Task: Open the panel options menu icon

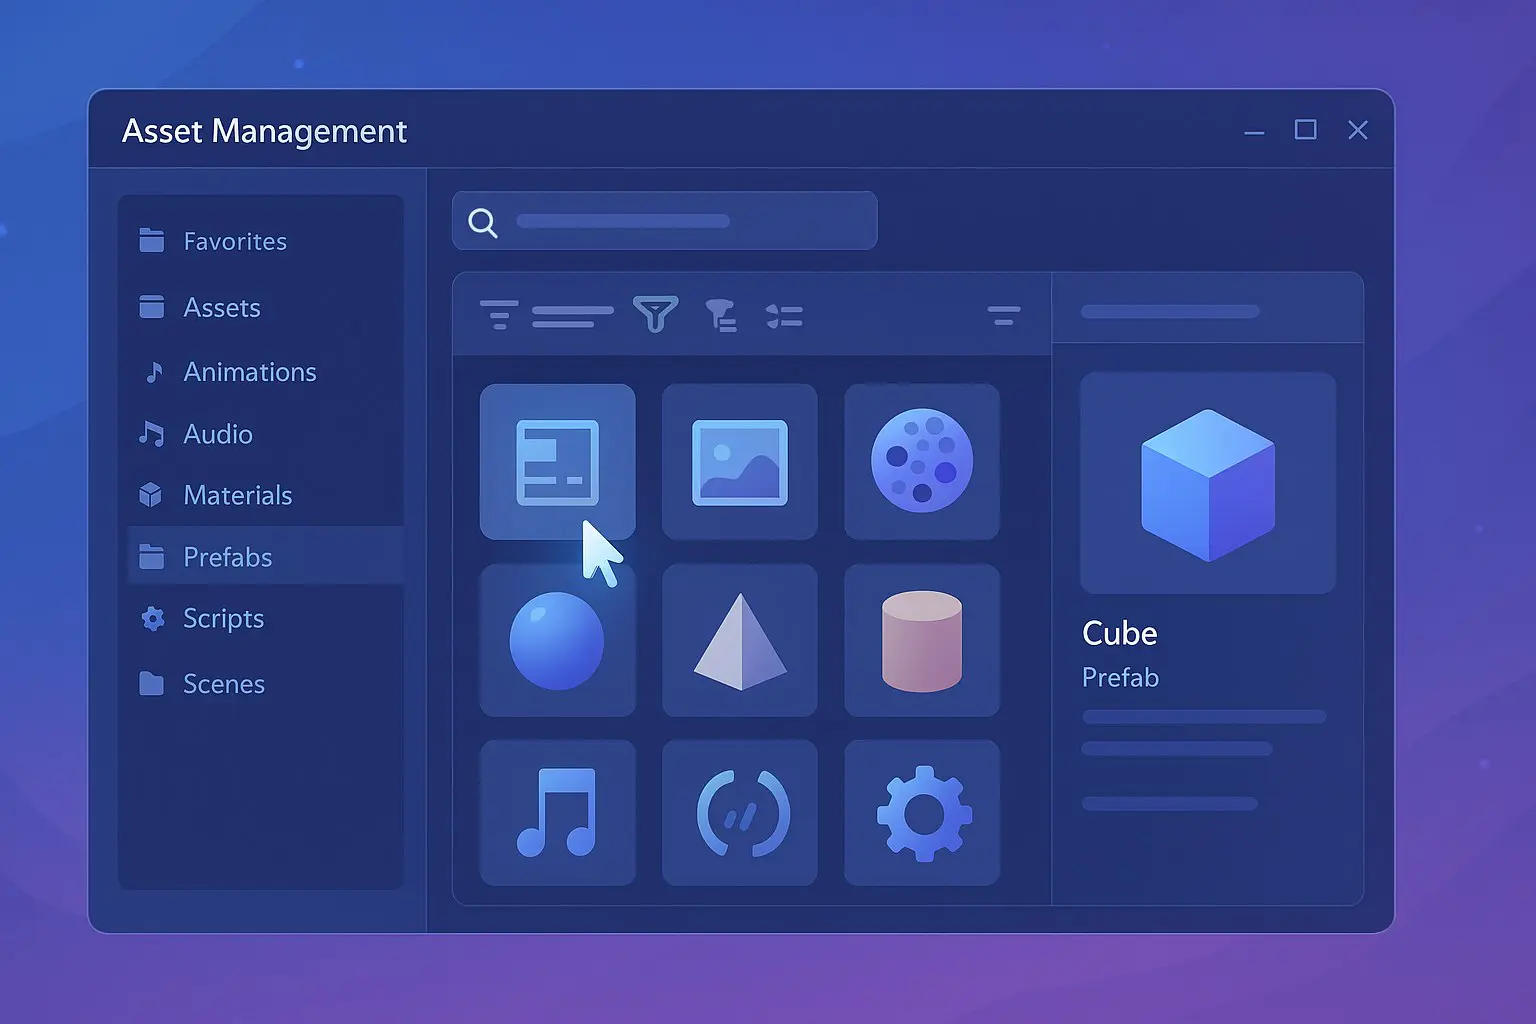Action: pyautogui.click(x=1003, y=316)
